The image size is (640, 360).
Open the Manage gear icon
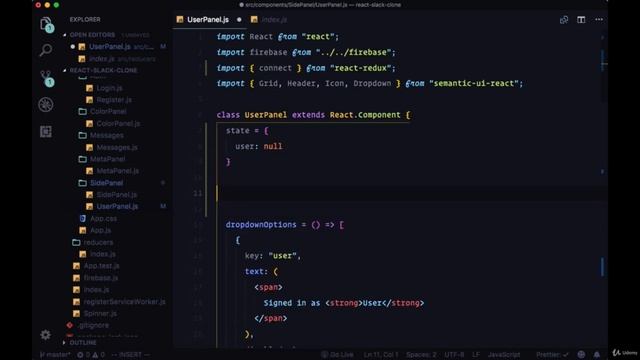(45, 335)
